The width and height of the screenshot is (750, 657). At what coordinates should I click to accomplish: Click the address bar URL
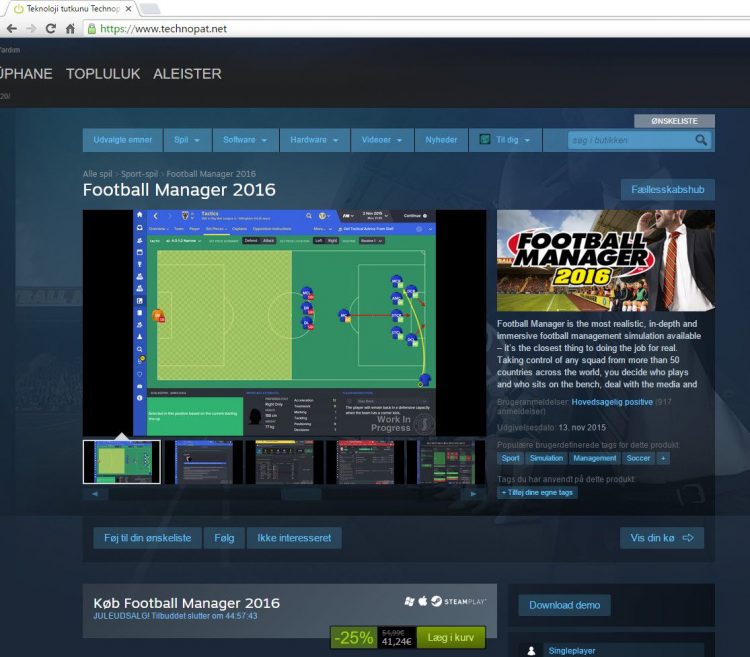click(163, 29)
